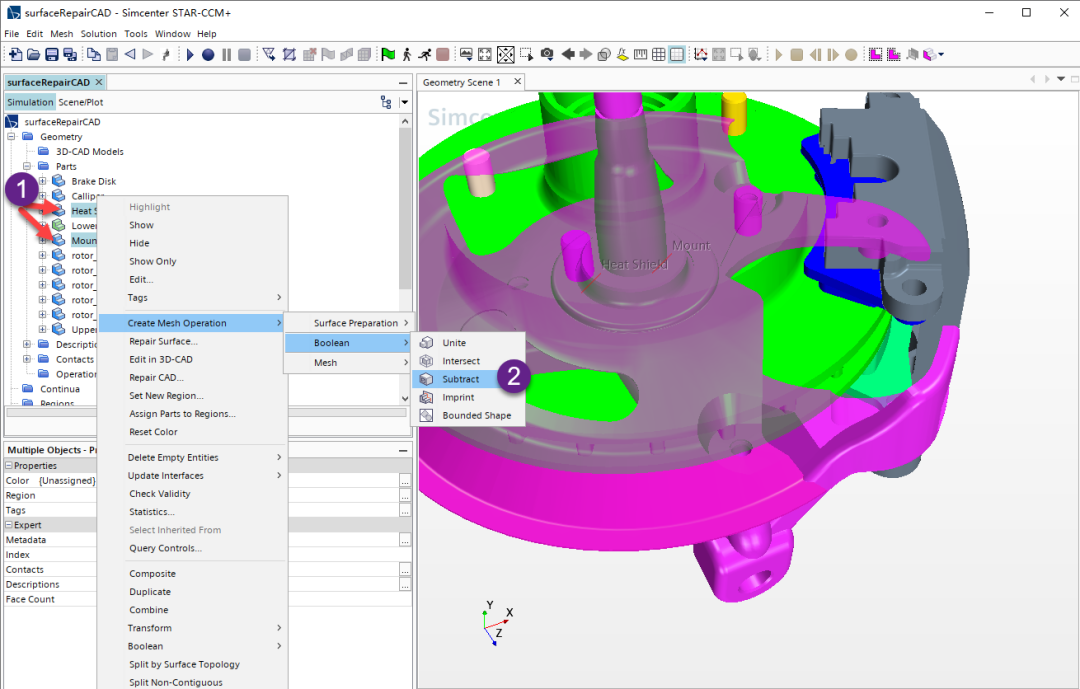Select the Geometry Scene 1 tab
Viewport: 1080px width, 689px height.
pyautogui.click(x=461, y=82)
